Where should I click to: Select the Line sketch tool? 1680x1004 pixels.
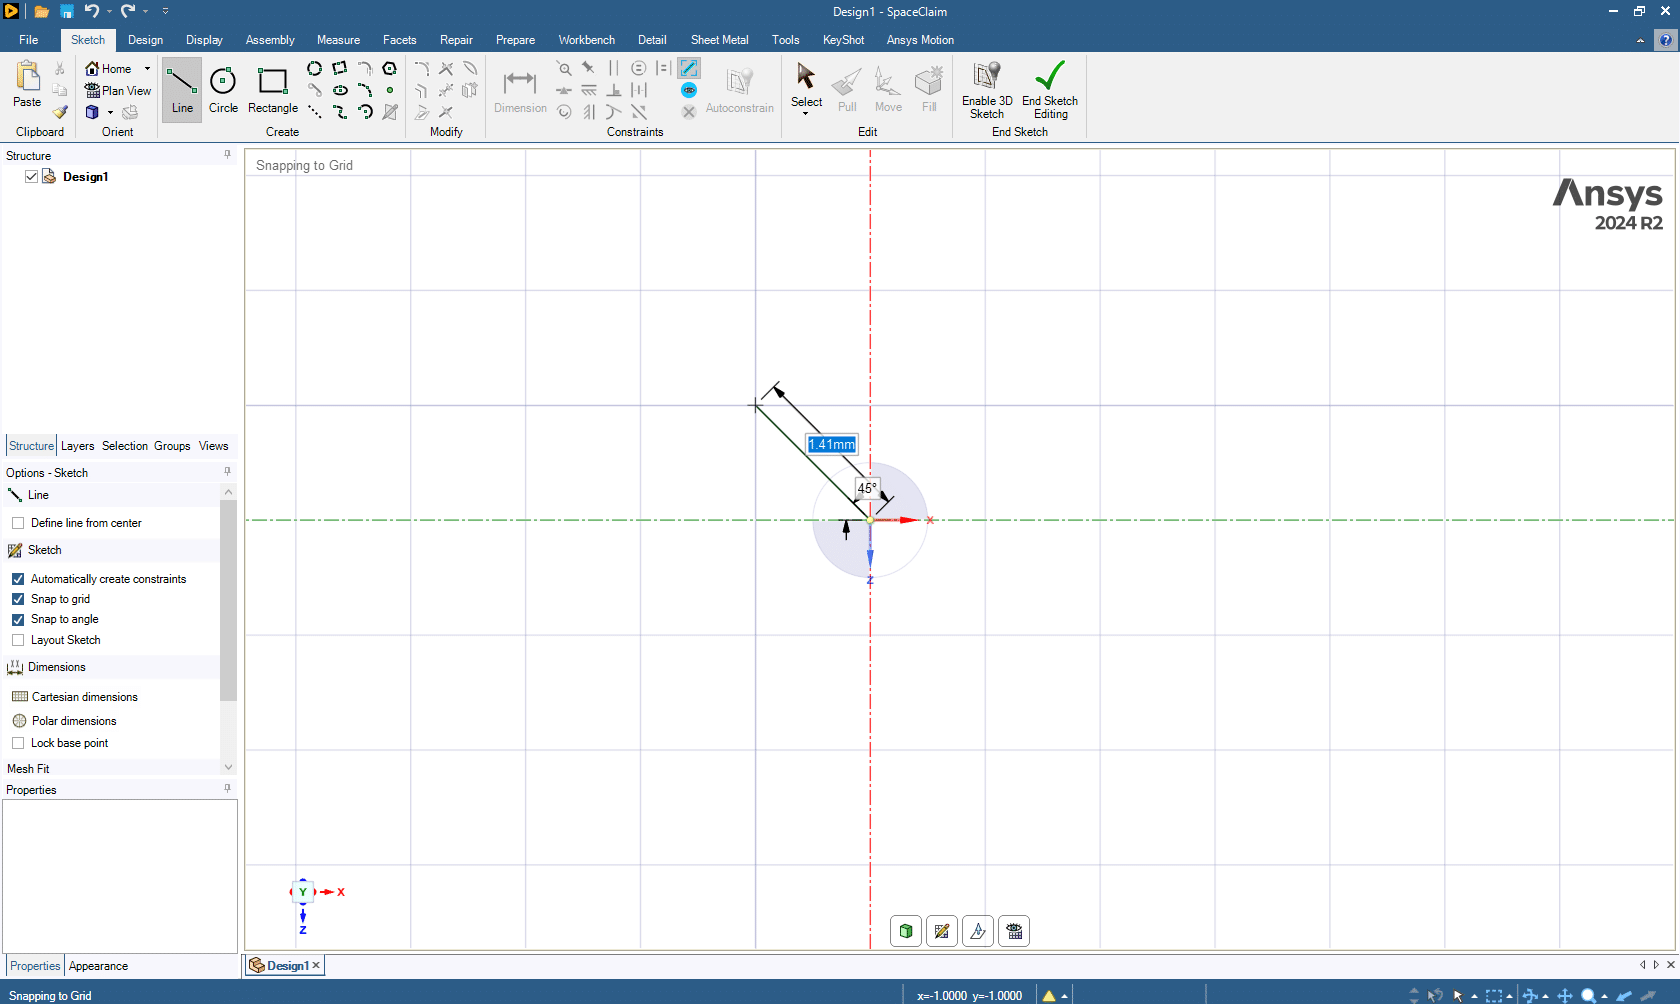pos(181,89)
